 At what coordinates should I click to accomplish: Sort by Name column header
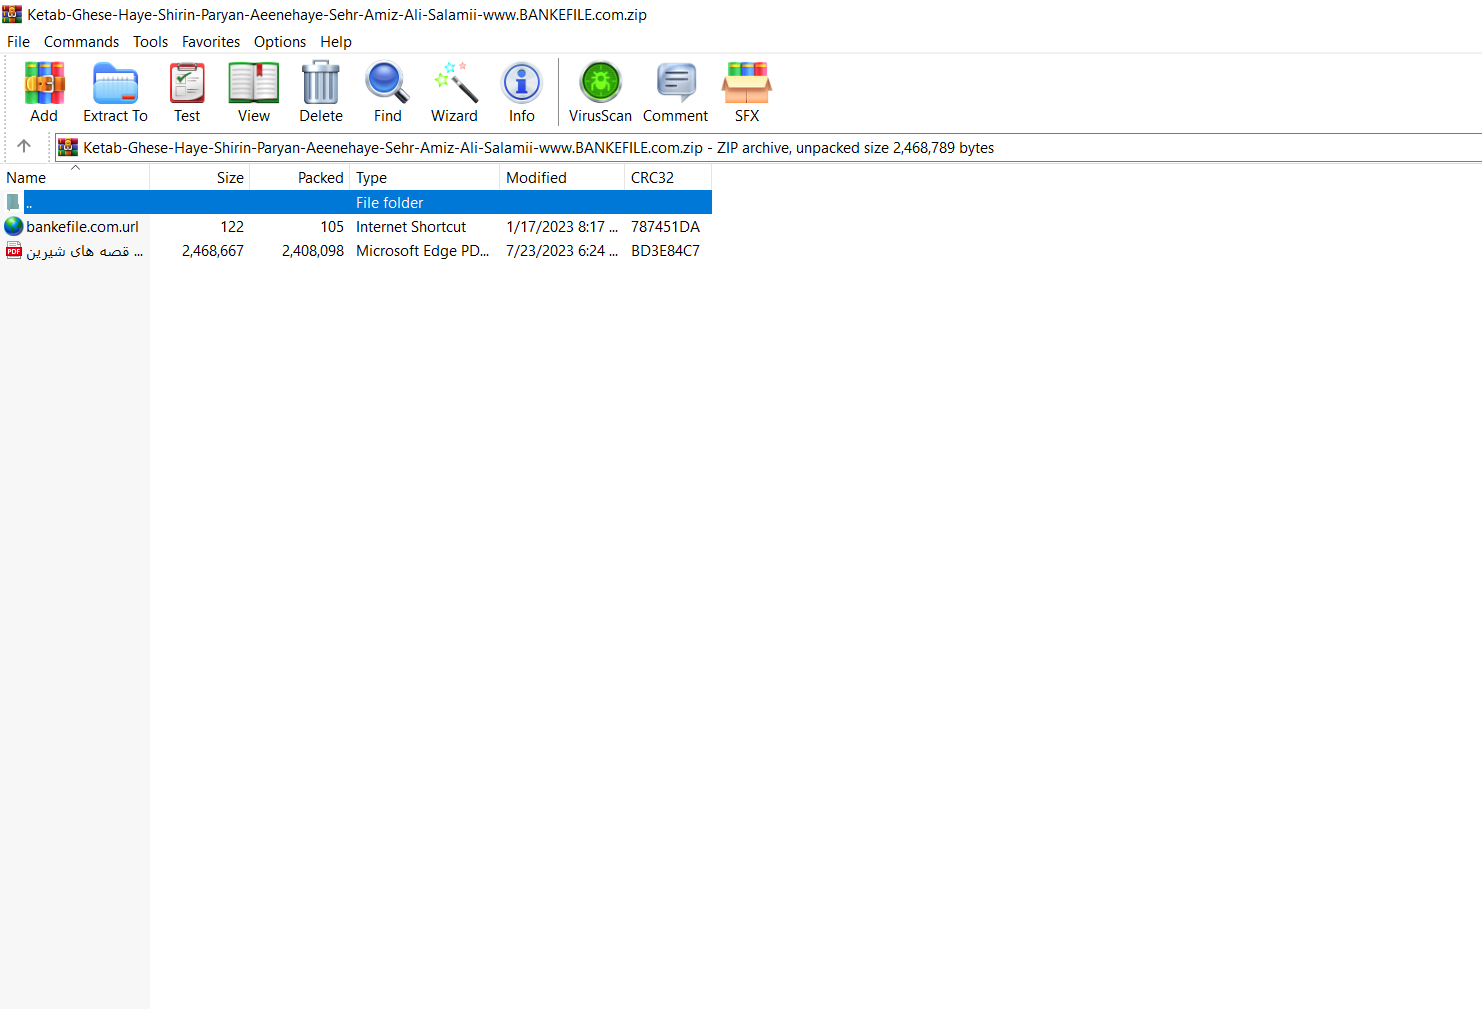pyautogui.click(x=75, y=177)
